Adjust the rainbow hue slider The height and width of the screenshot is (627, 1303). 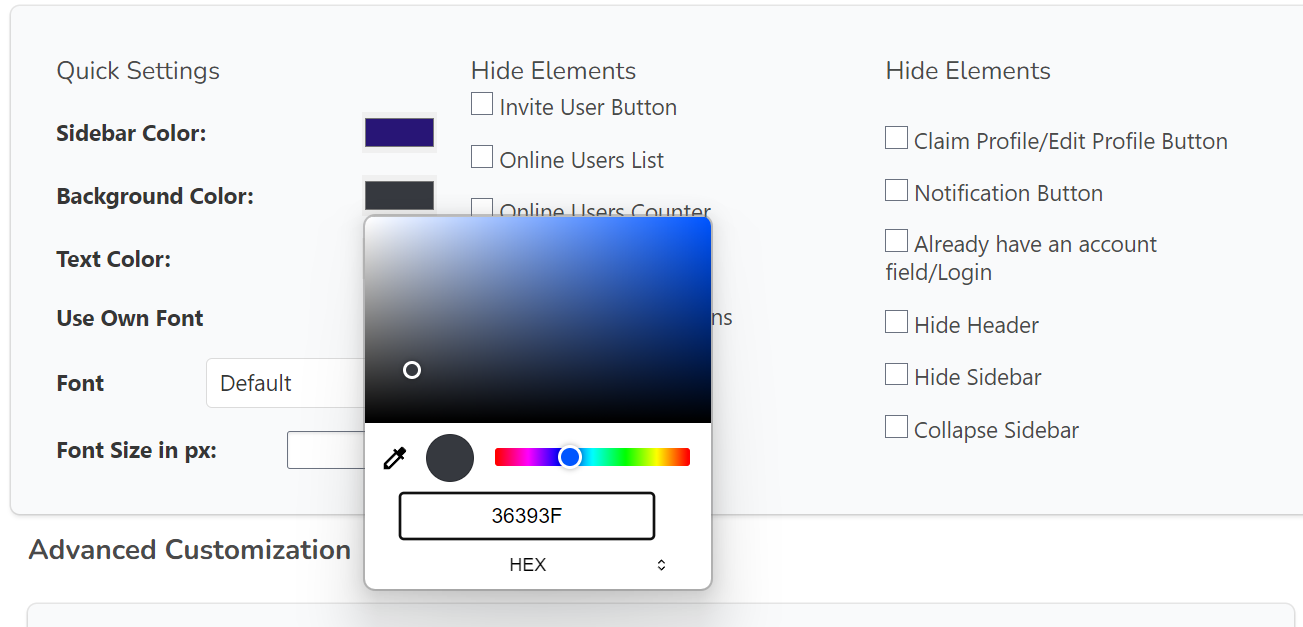pyautogui.click(x=592, y=457)
